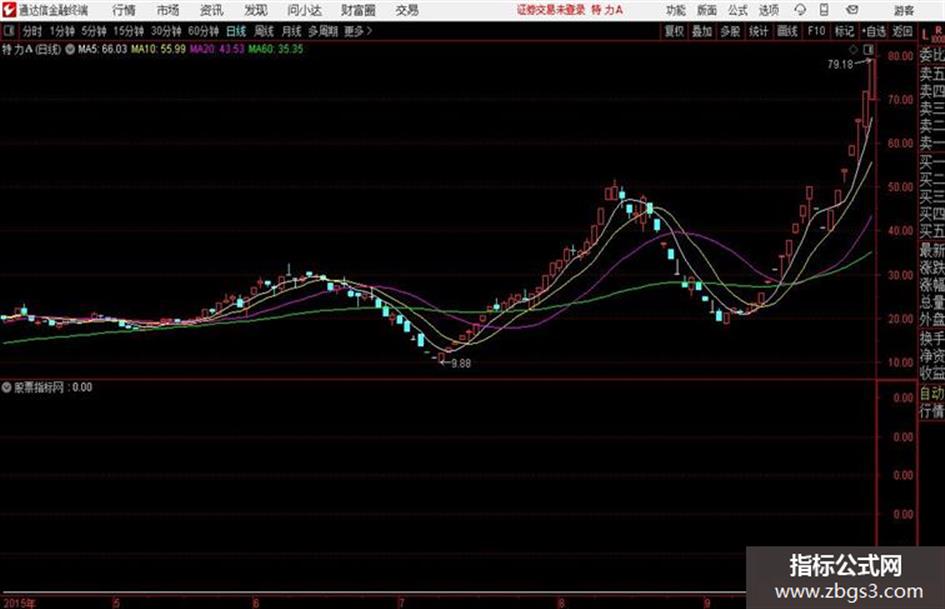
Task: Expand indicator dropdown beside 特力A(日线)
Action: [x=70, y=49]
